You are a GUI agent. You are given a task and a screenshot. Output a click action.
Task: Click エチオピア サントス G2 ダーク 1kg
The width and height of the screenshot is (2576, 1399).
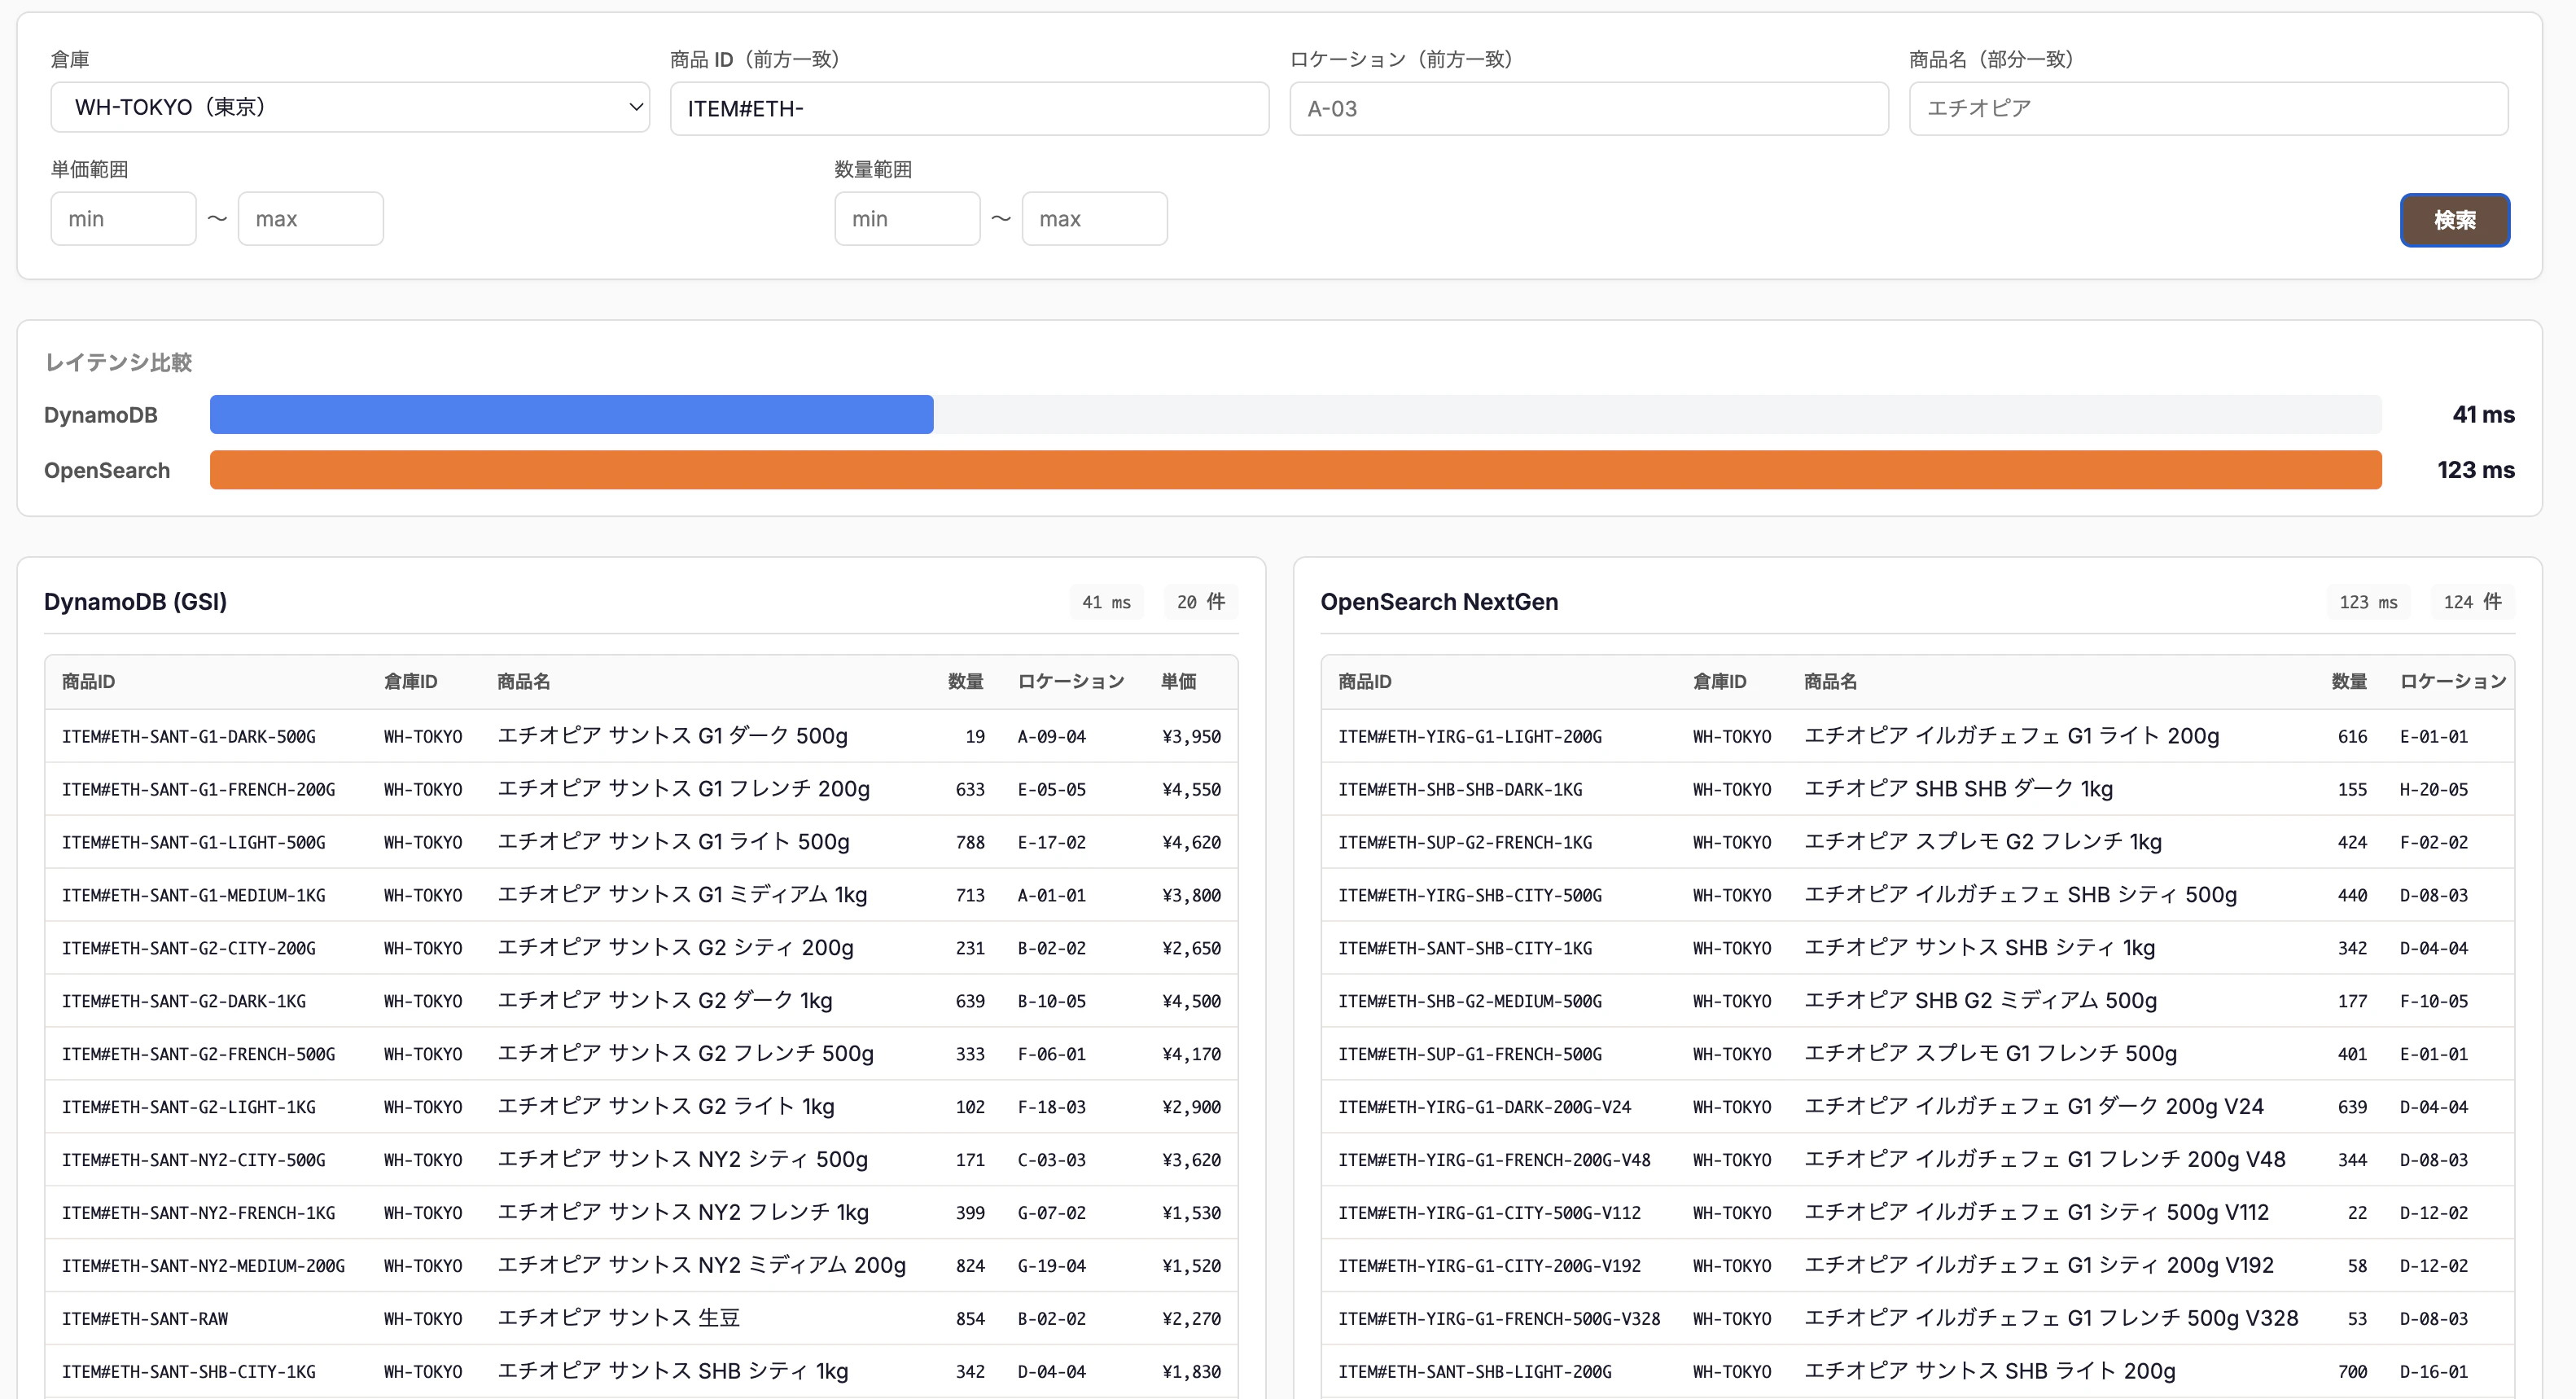tap(665, 1000)
